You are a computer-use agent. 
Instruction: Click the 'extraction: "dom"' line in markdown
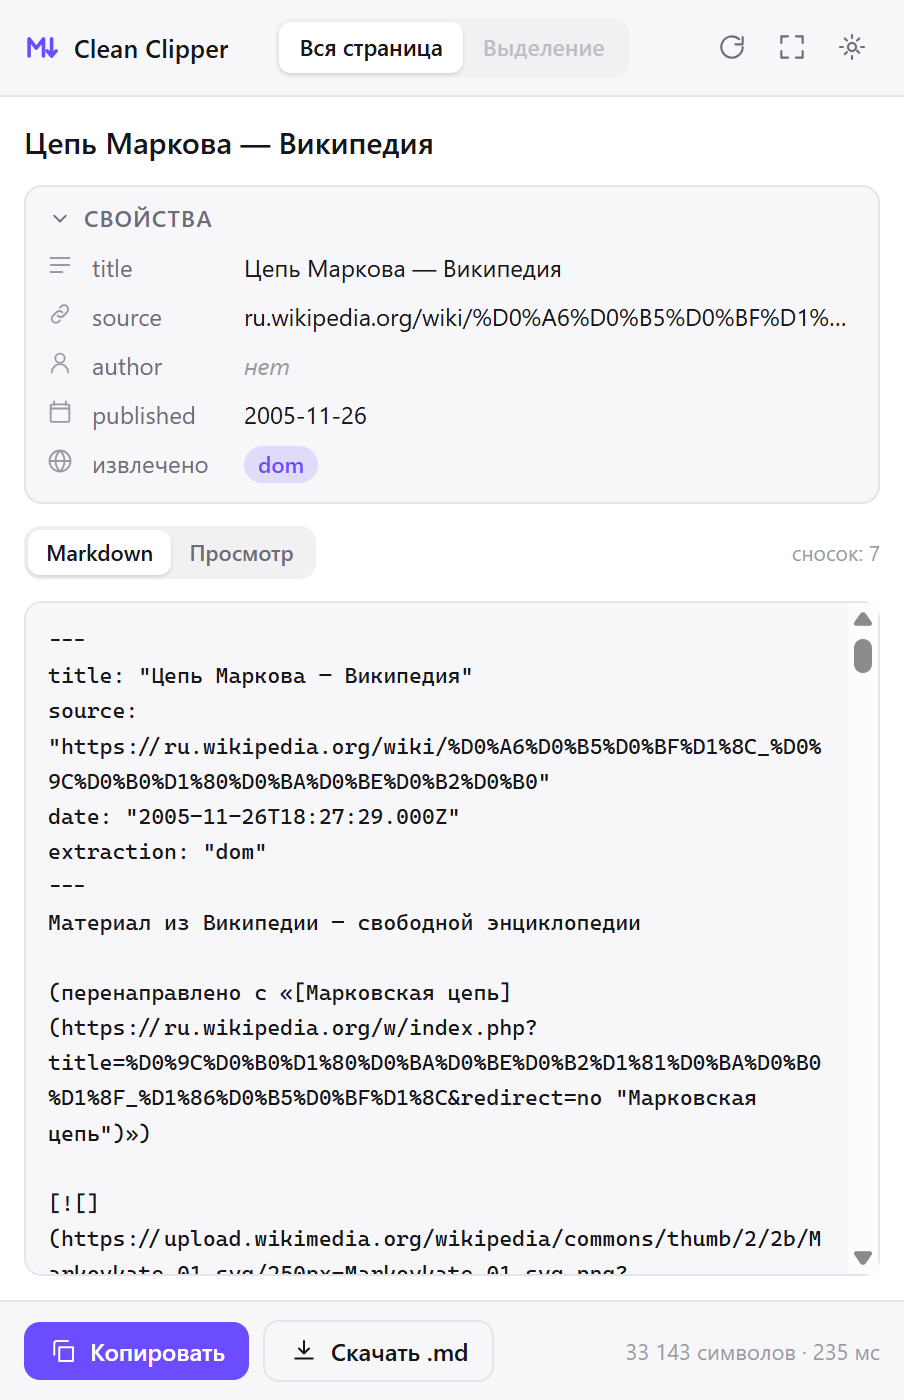point(157,852)
